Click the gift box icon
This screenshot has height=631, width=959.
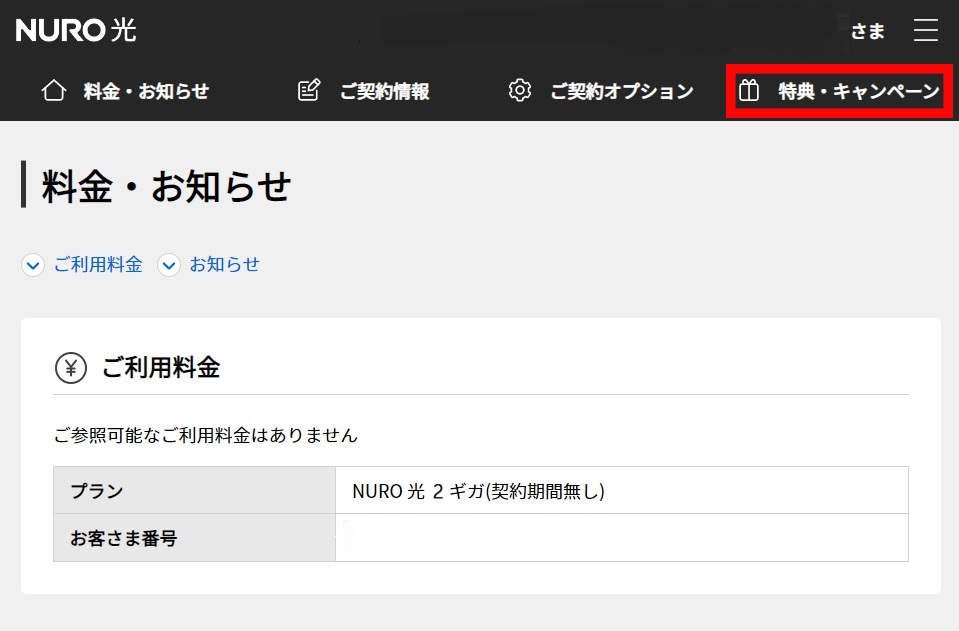pos(749,92)
